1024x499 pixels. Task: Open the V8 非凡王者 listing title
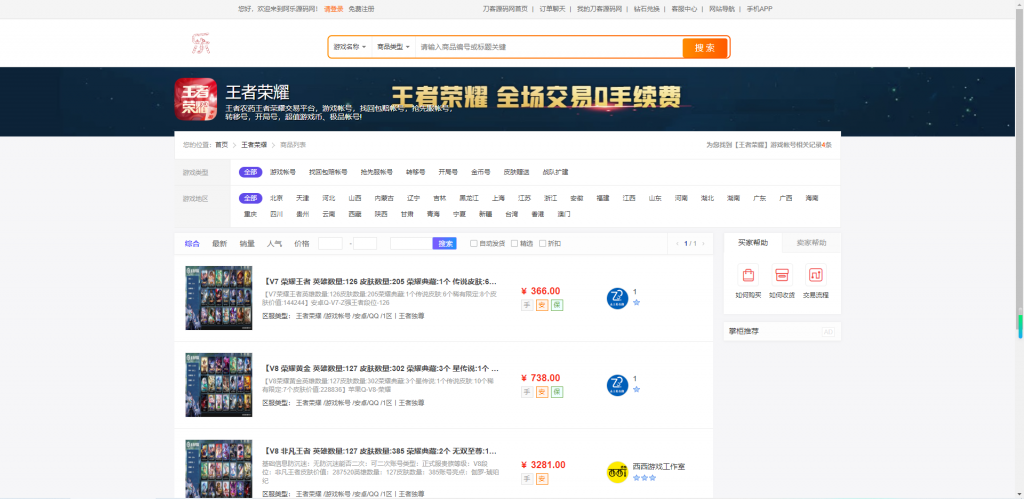381,451
